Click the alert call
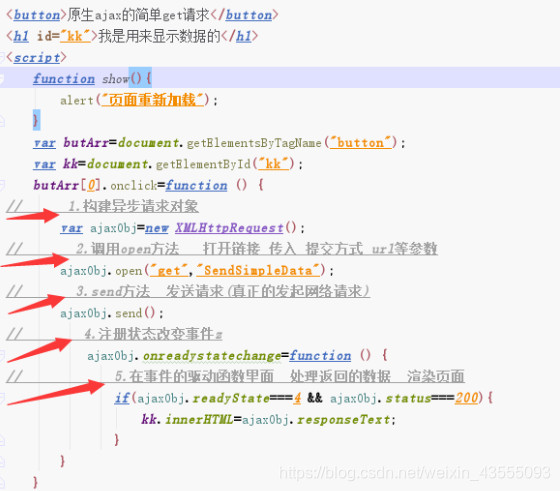Screen dimensions: 560x491 click(x=77, y=100)
